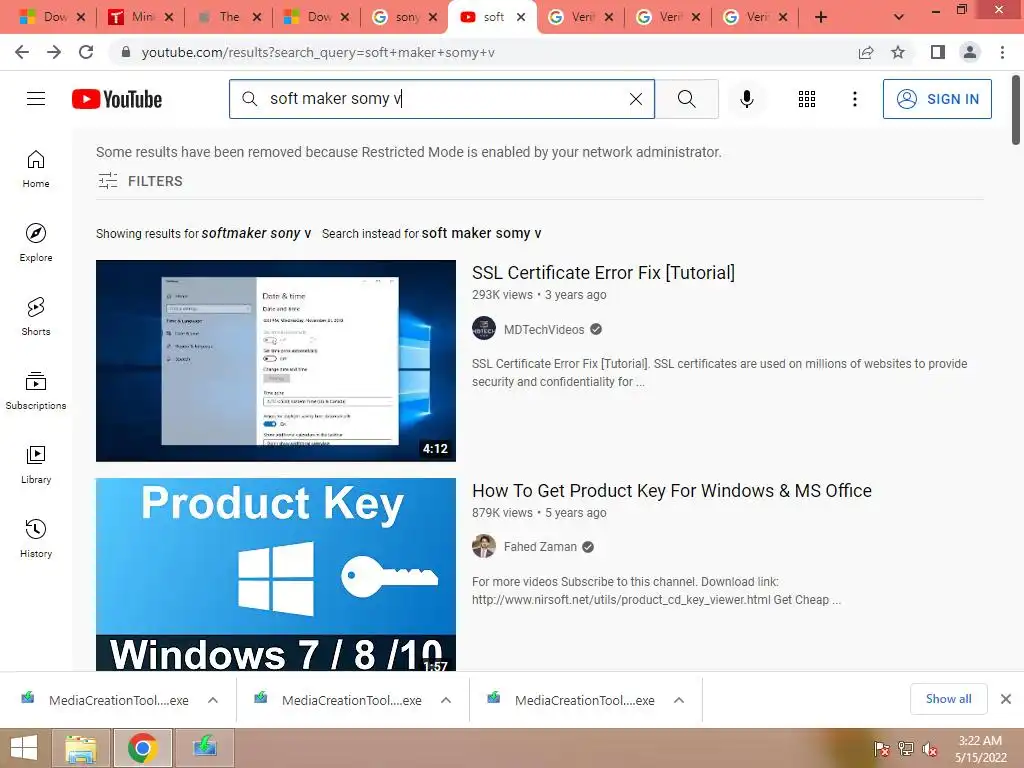Image resolution: width=1024 pixels, height=768 pixels.
Task: Visit the Fahed Zaman channel
Action: click(x=540, y=547)
